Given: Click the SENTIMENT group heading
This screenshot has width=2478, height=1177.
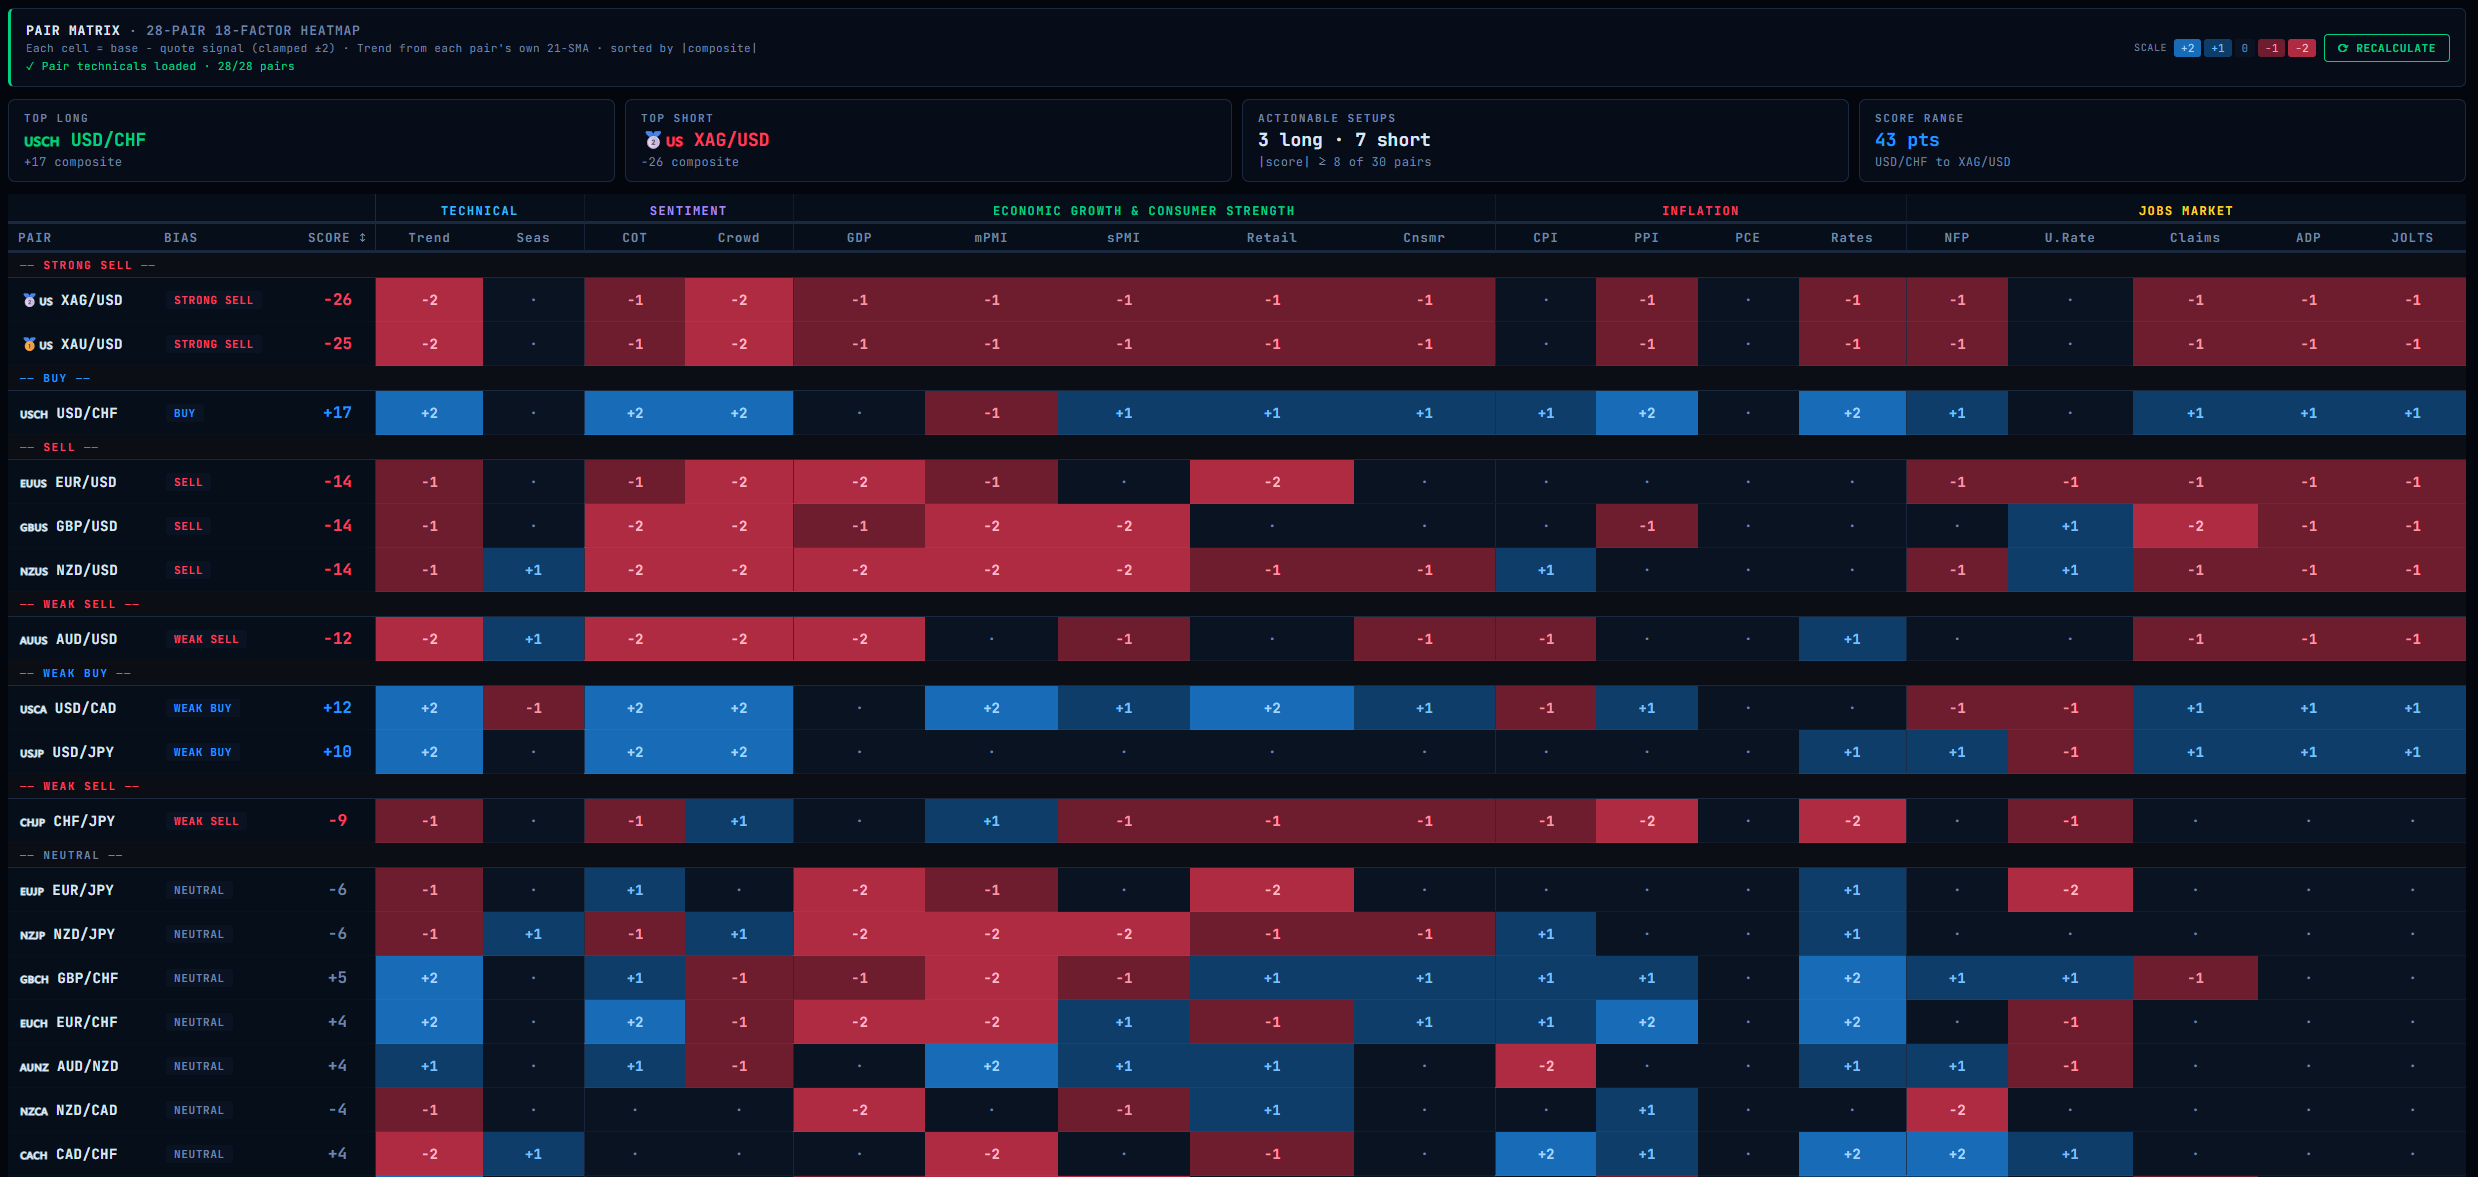Looking at the screenshot, I should click(688, 211).
